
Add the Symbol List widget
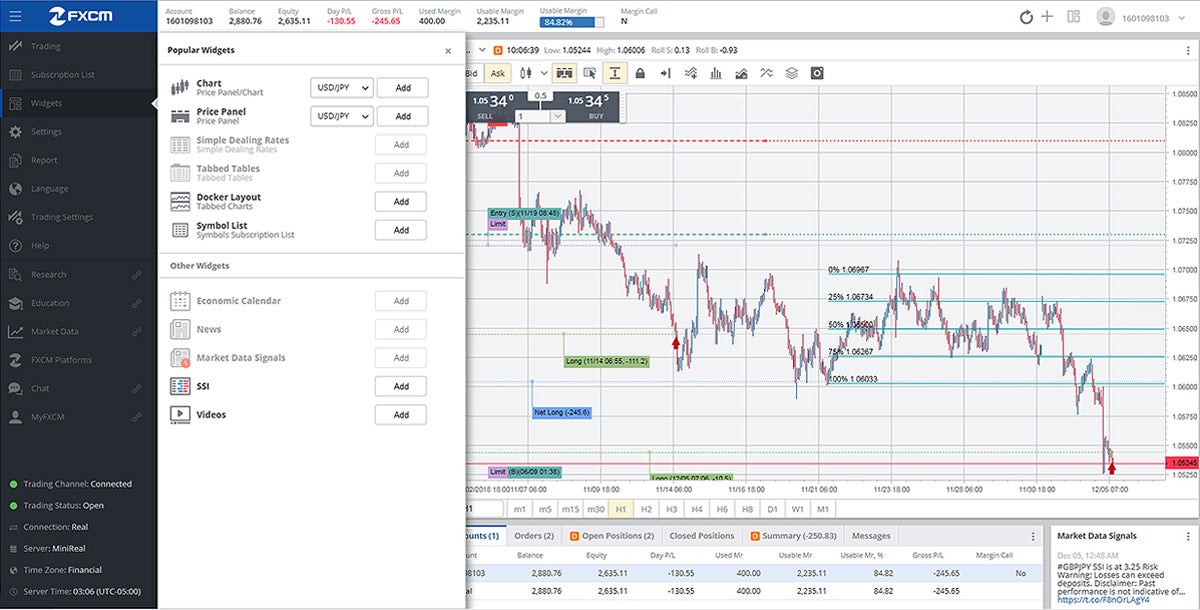(x=401, y=230)
